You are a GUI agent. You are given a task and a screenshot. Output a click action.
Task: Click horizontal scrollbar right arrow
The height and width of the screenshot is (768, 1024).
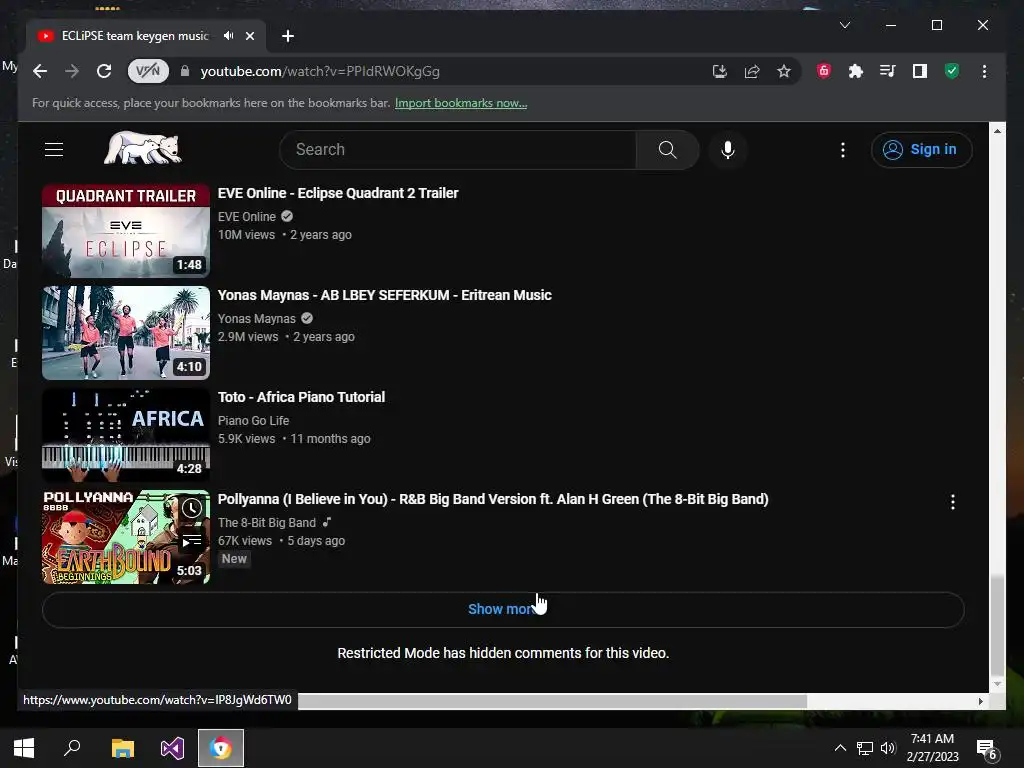[x=980, y=701]
